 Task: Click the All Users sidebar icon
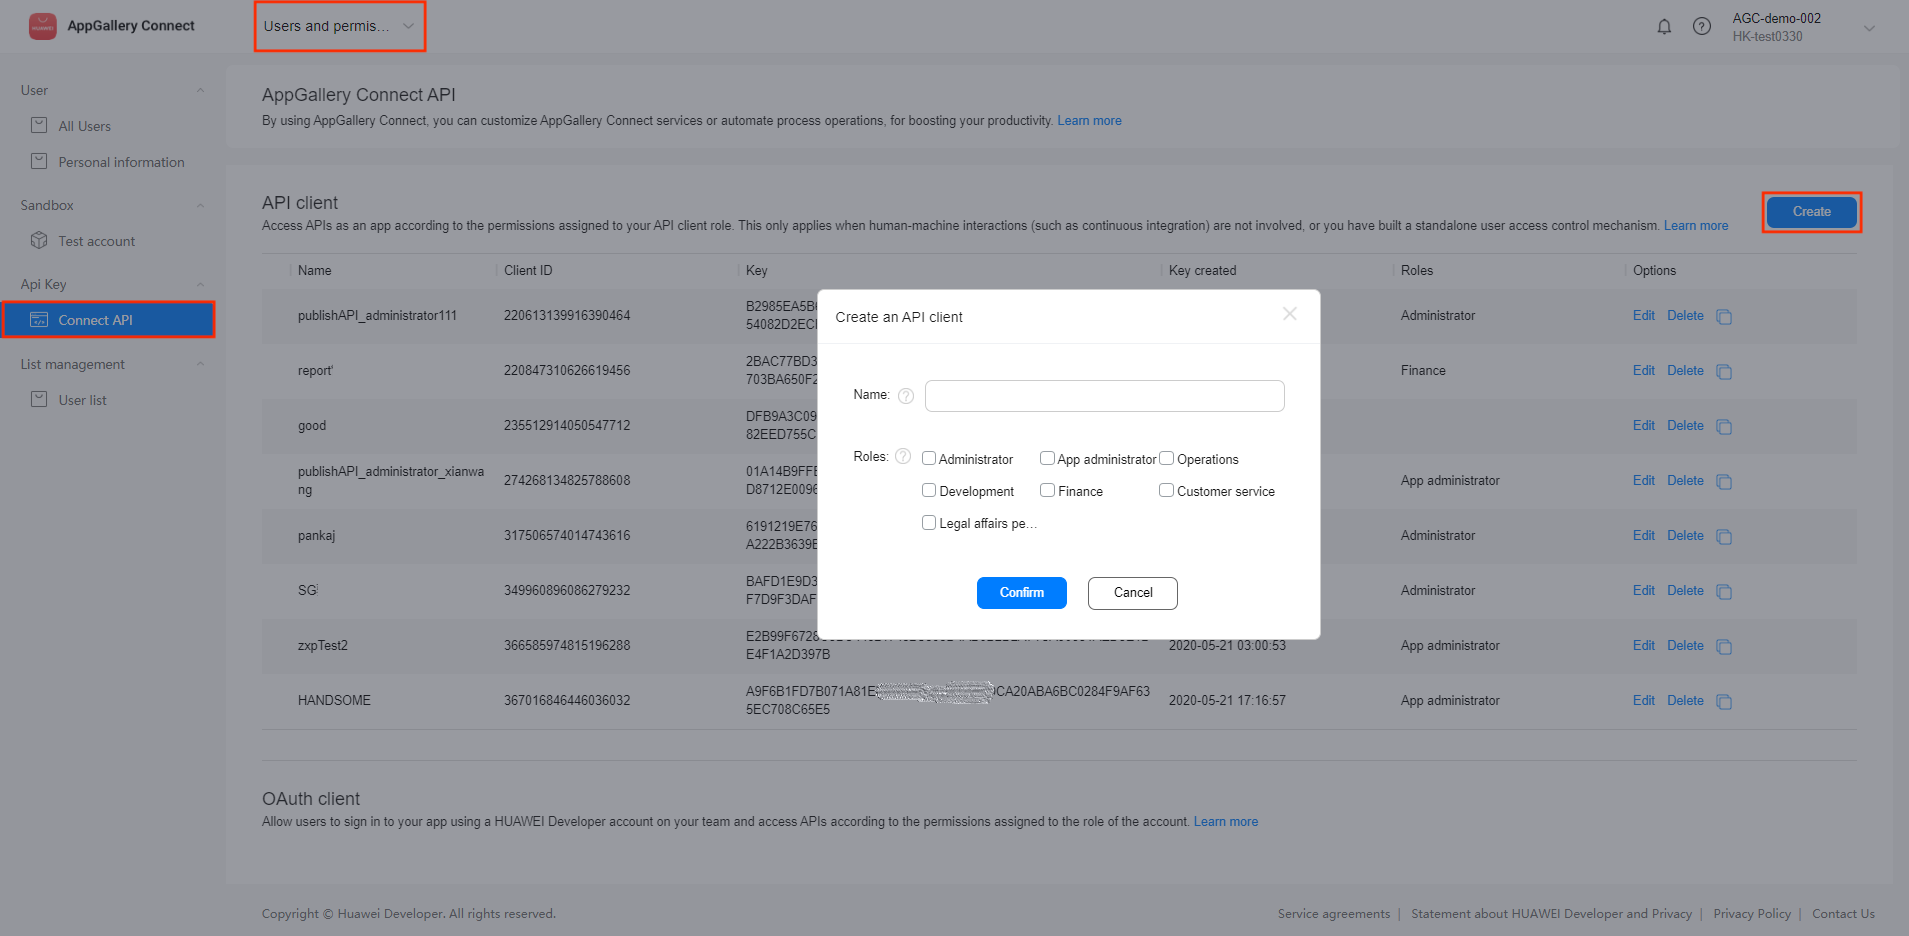click(x=39, y=126)
